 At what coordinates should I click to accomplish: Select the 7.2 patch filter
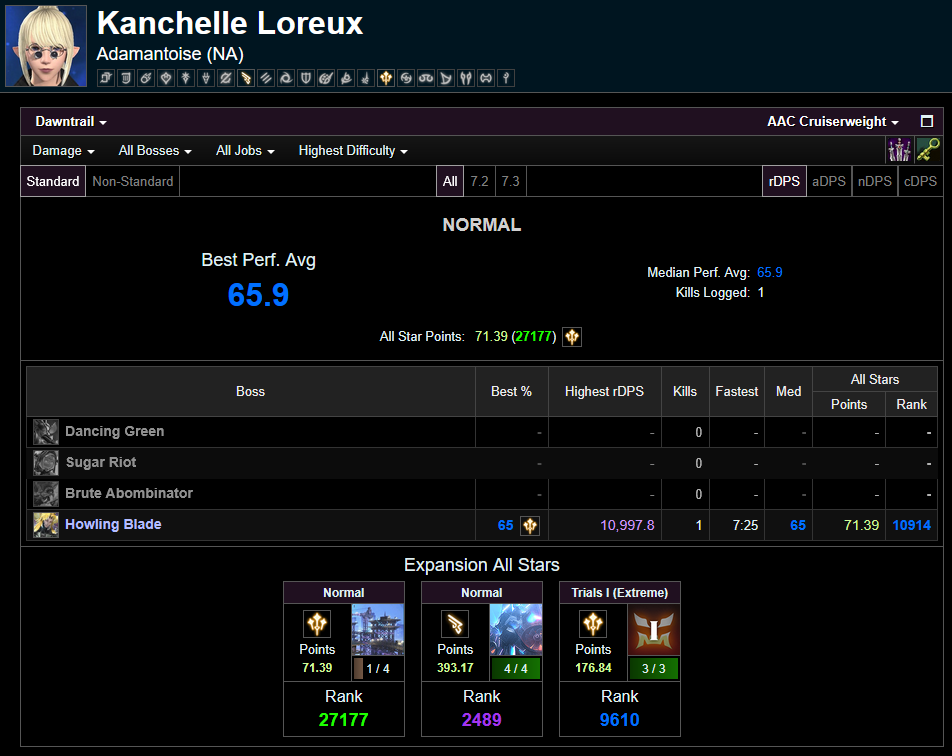point(479,181)
